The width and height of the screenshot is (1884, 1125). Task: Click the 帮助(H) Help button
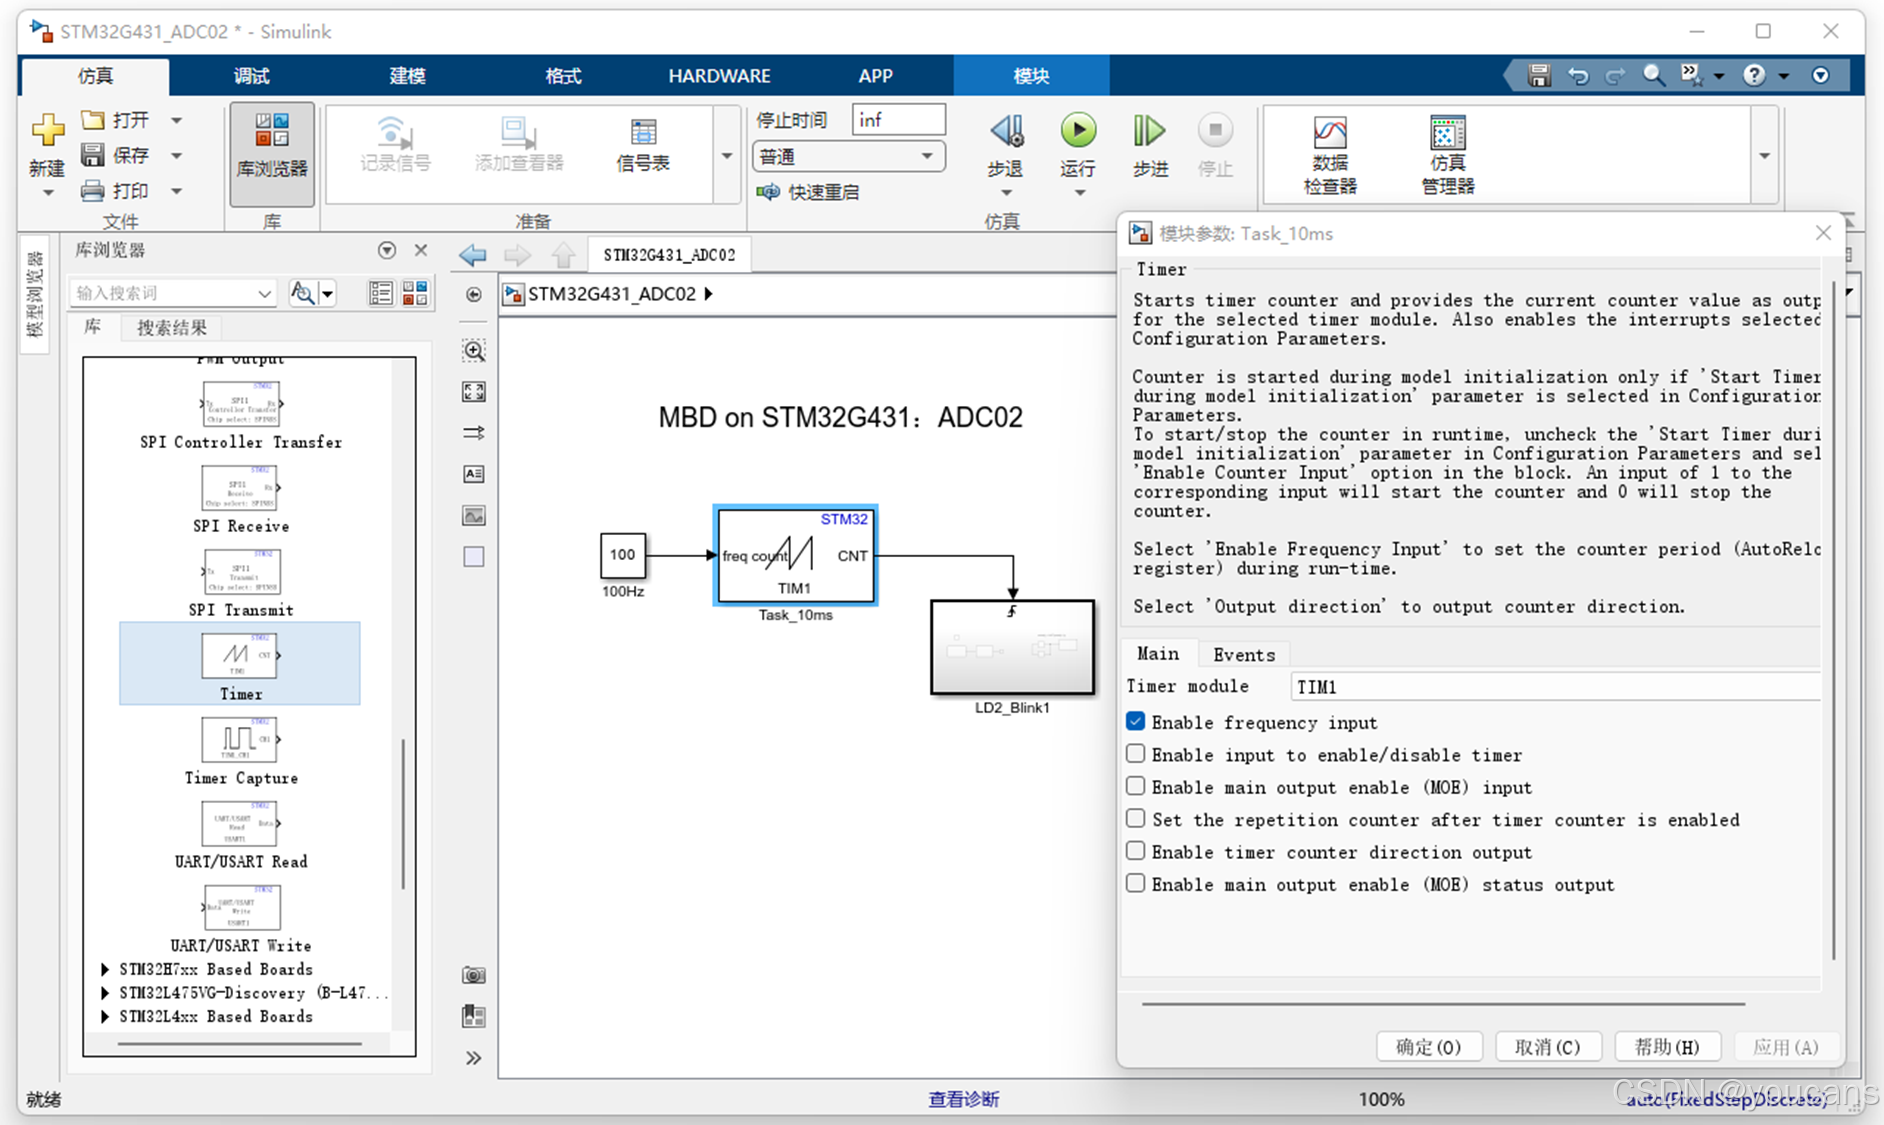[x=1667, y=1046]
